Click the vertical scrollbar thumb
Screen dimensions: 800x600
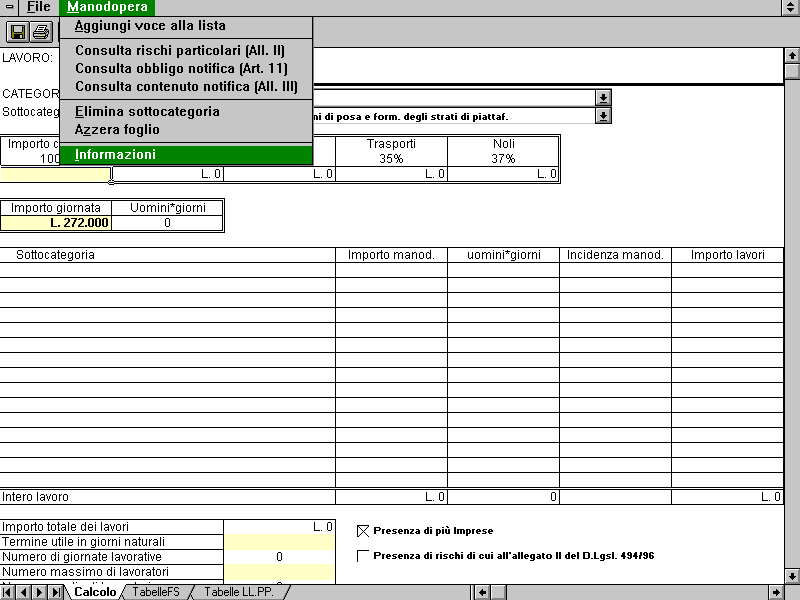[x=792, y=70]
